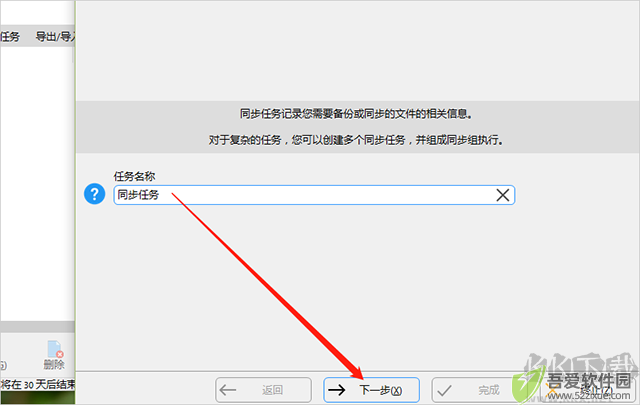
Task: Go back using the 返回 button
Action: coord(263,390)
